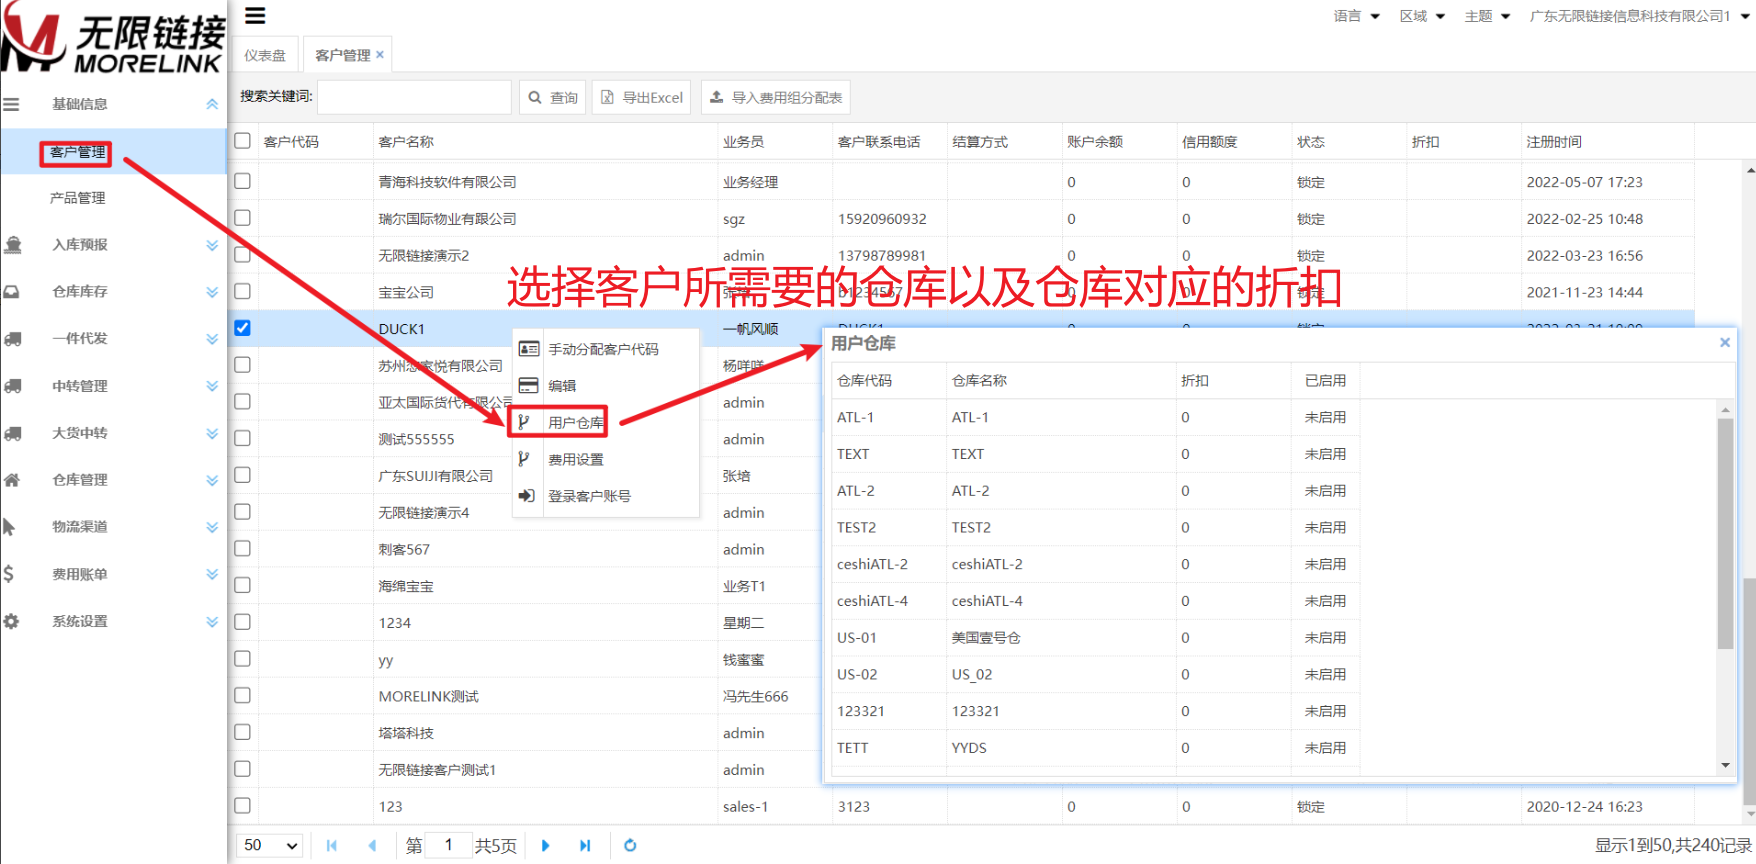Click the search magnifier 查询 button
This screenshot has width=1756, height=864.
[553, 97]
